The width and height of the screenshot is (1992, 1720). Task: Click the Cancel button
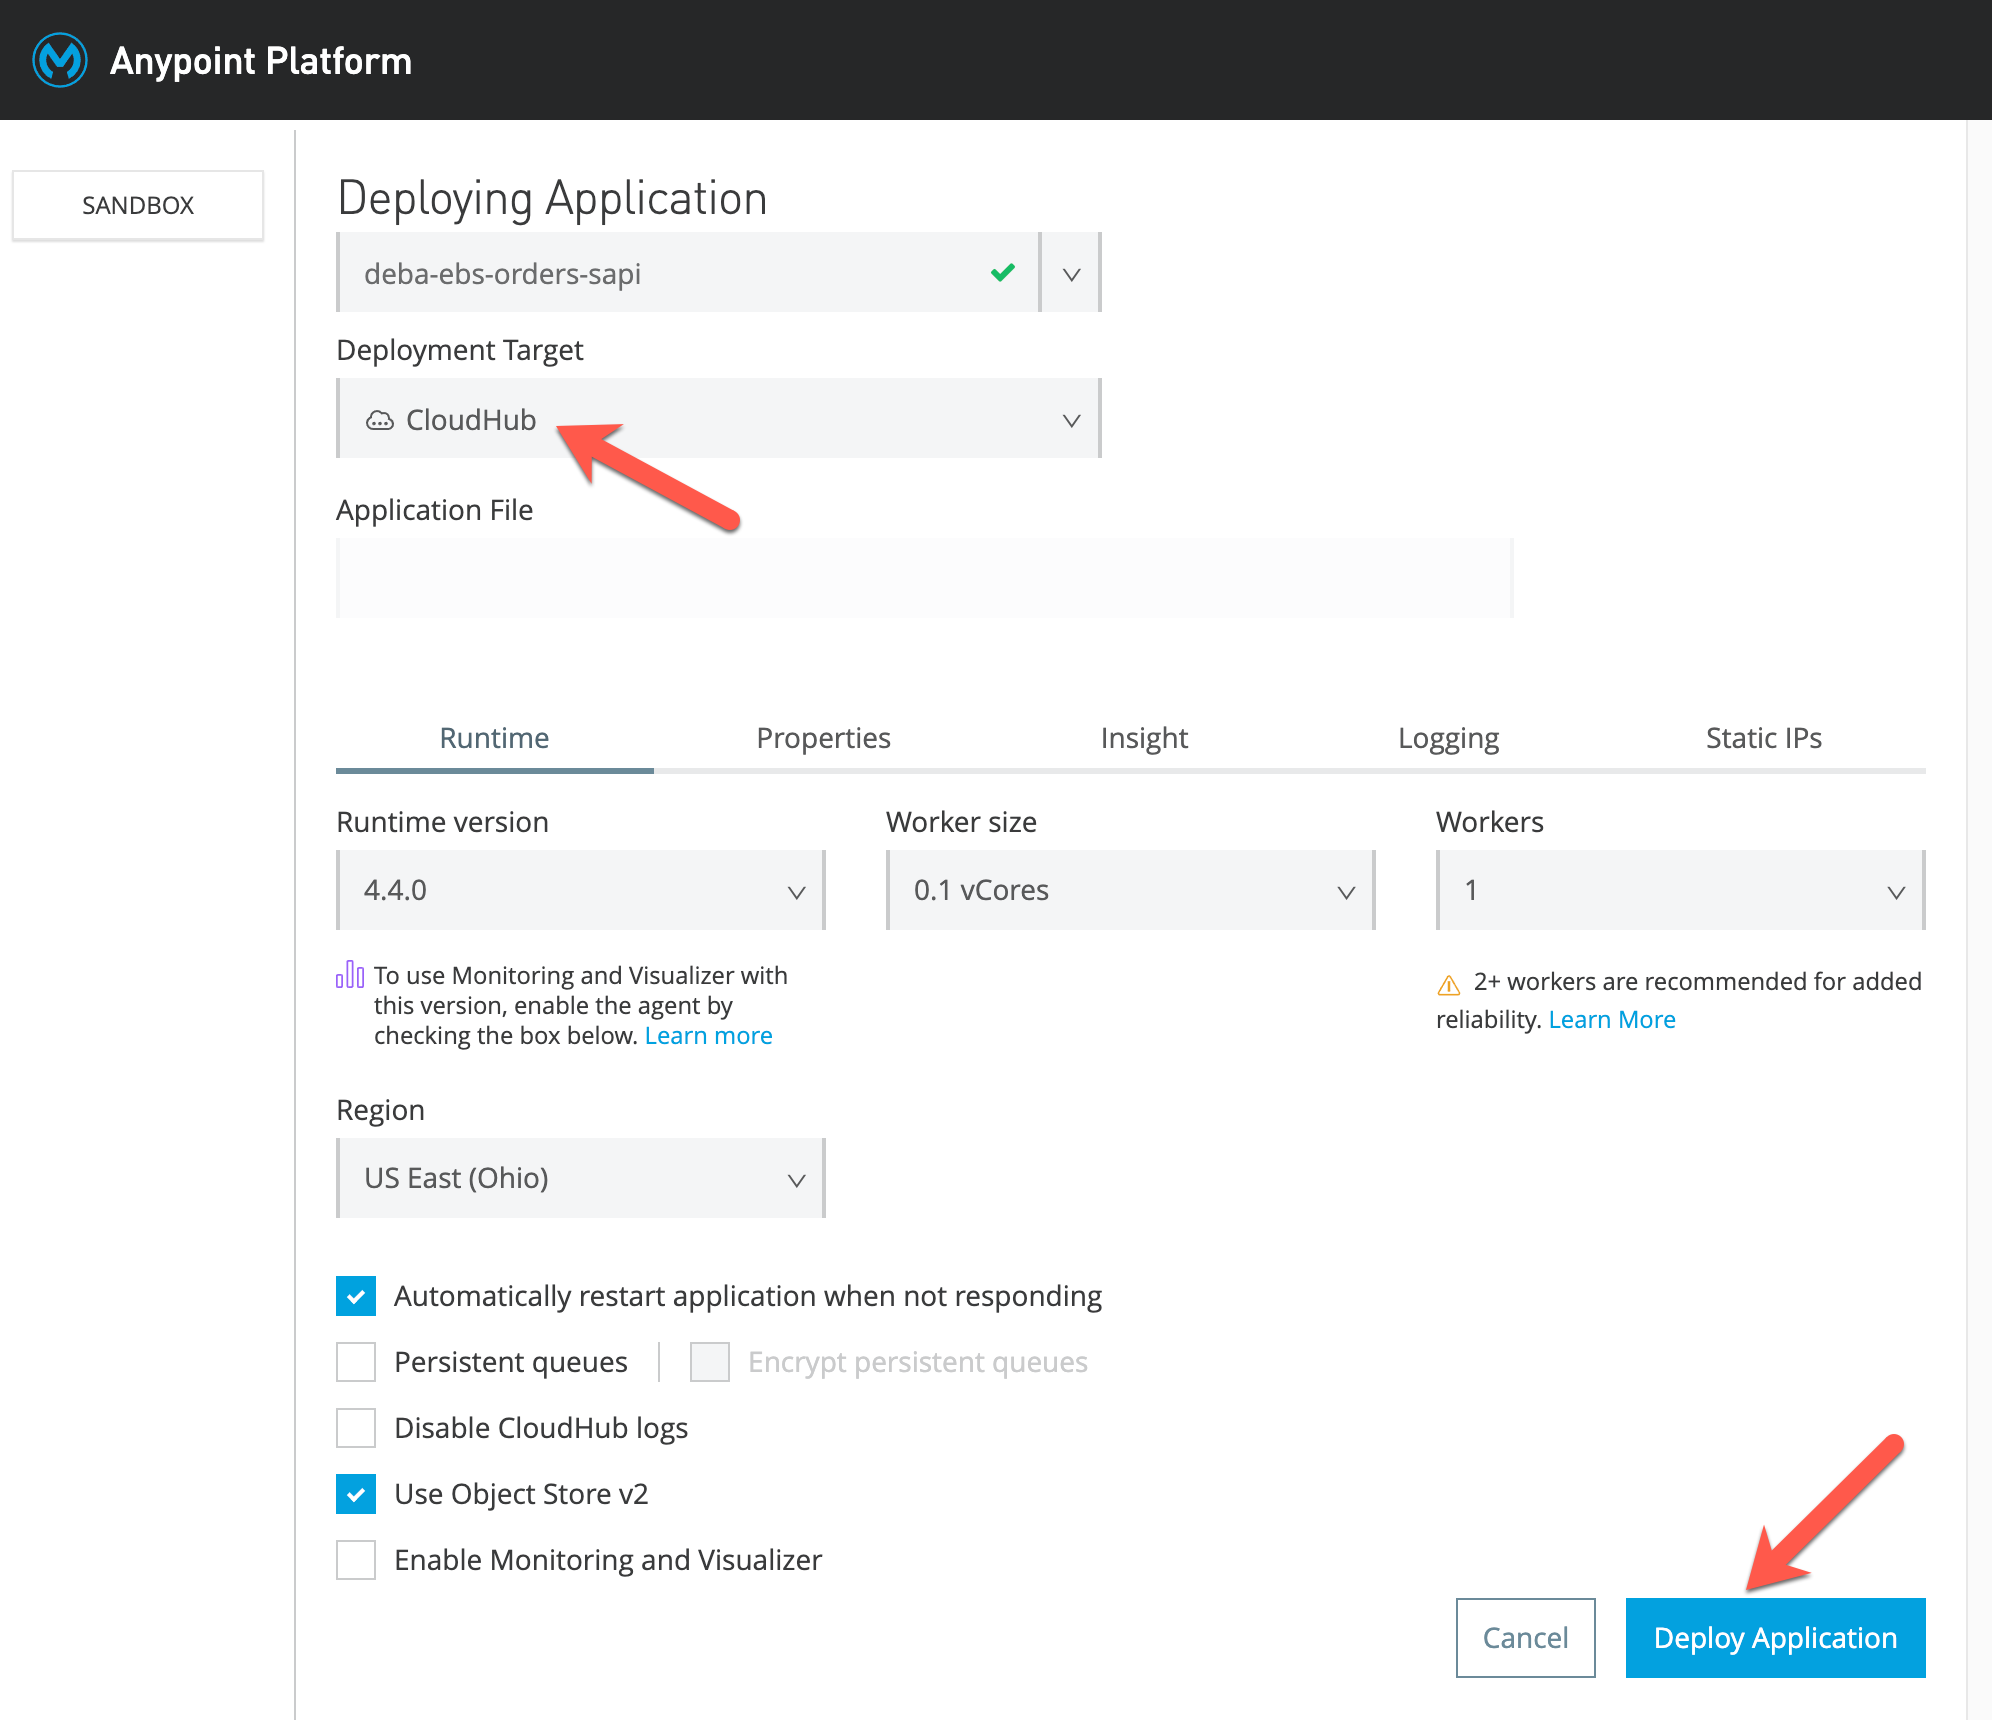click(1525, 1638)
